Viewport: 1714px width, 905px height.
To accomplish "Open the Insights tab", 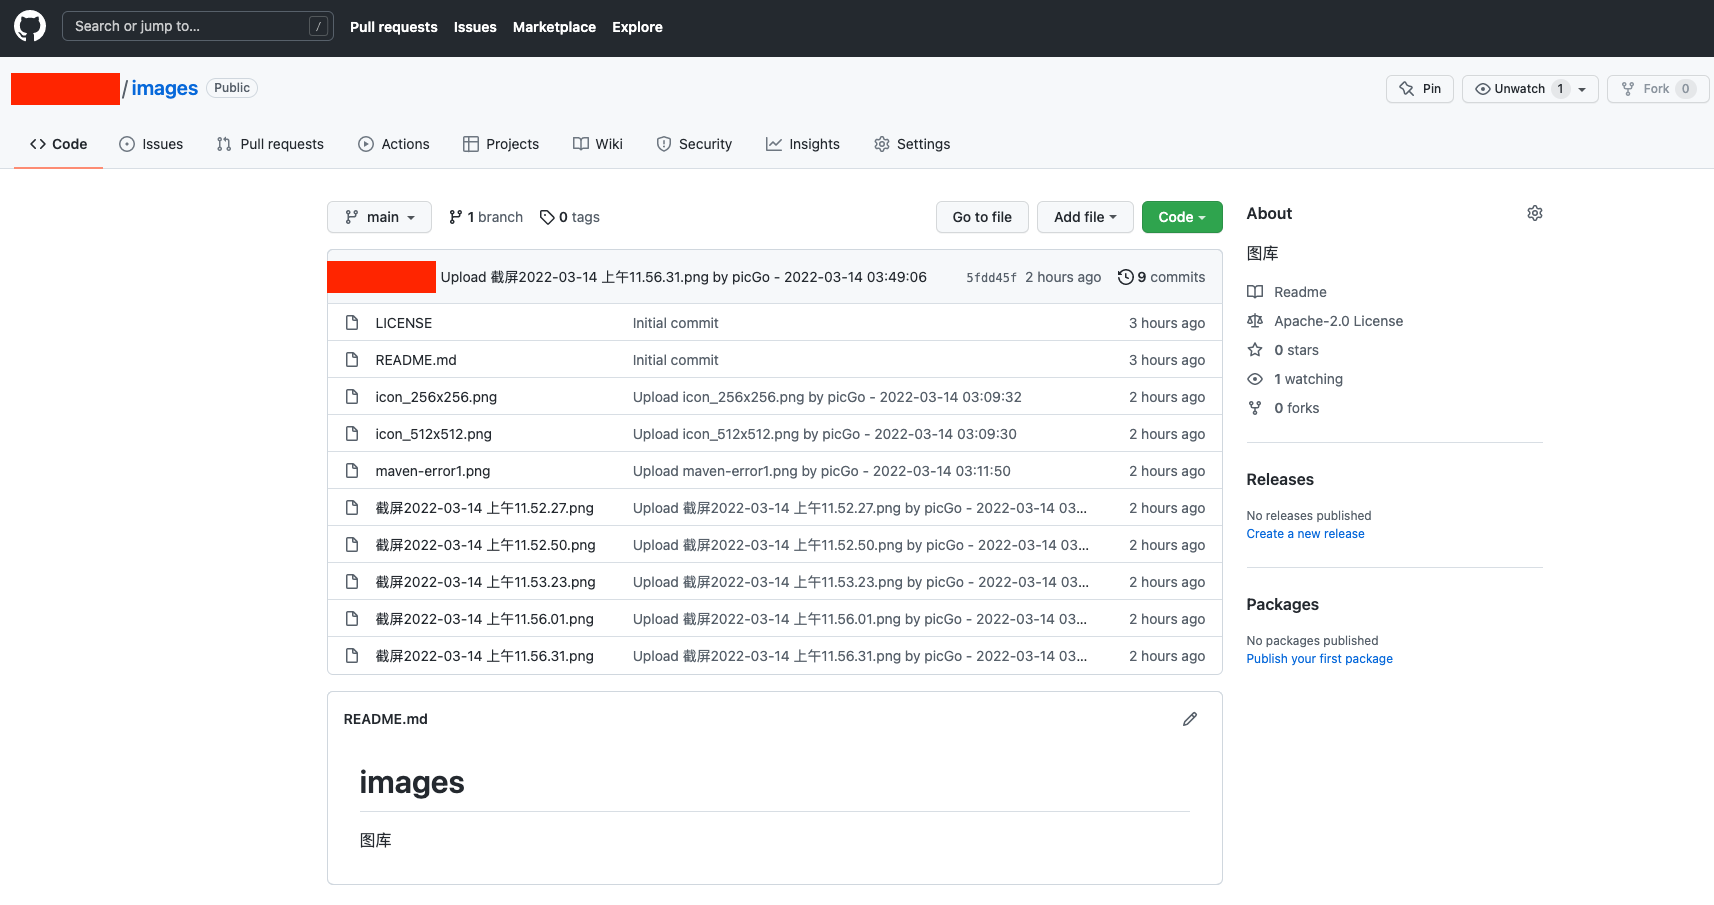I will pos(803,144).
